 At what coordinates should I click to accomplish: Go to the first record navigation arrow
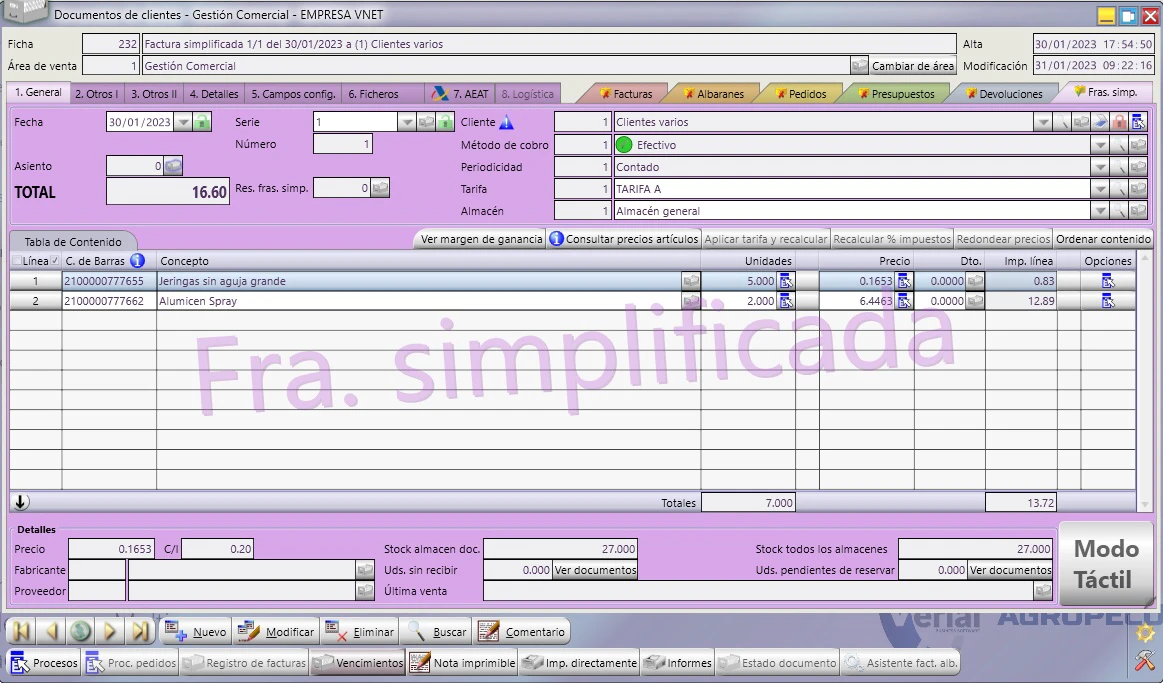coord(22,632)
